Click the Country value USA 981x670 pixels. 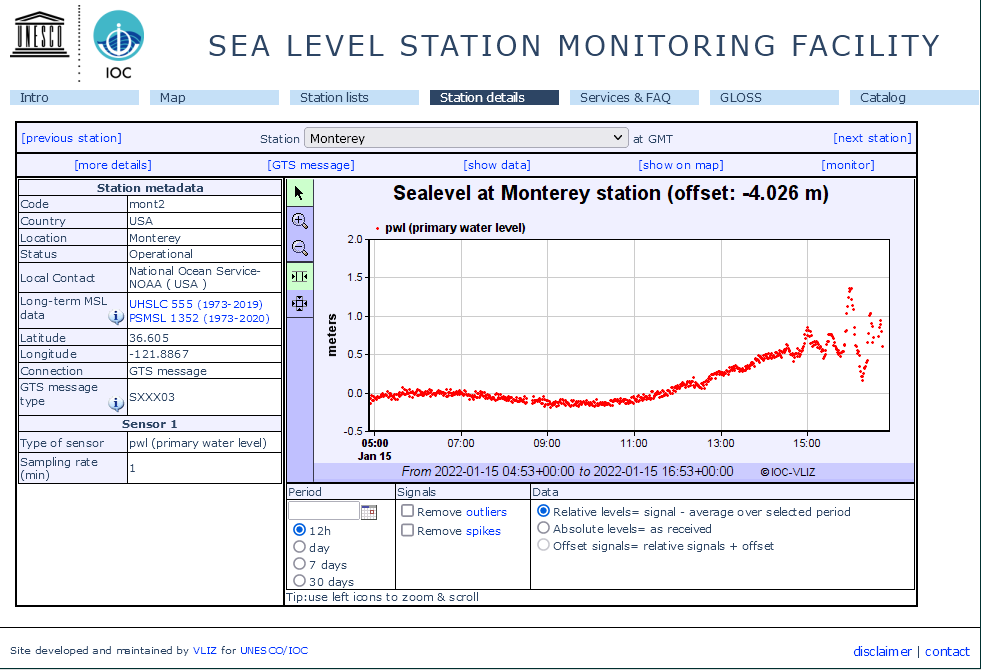pyautogui.click(x=141, y=221)
